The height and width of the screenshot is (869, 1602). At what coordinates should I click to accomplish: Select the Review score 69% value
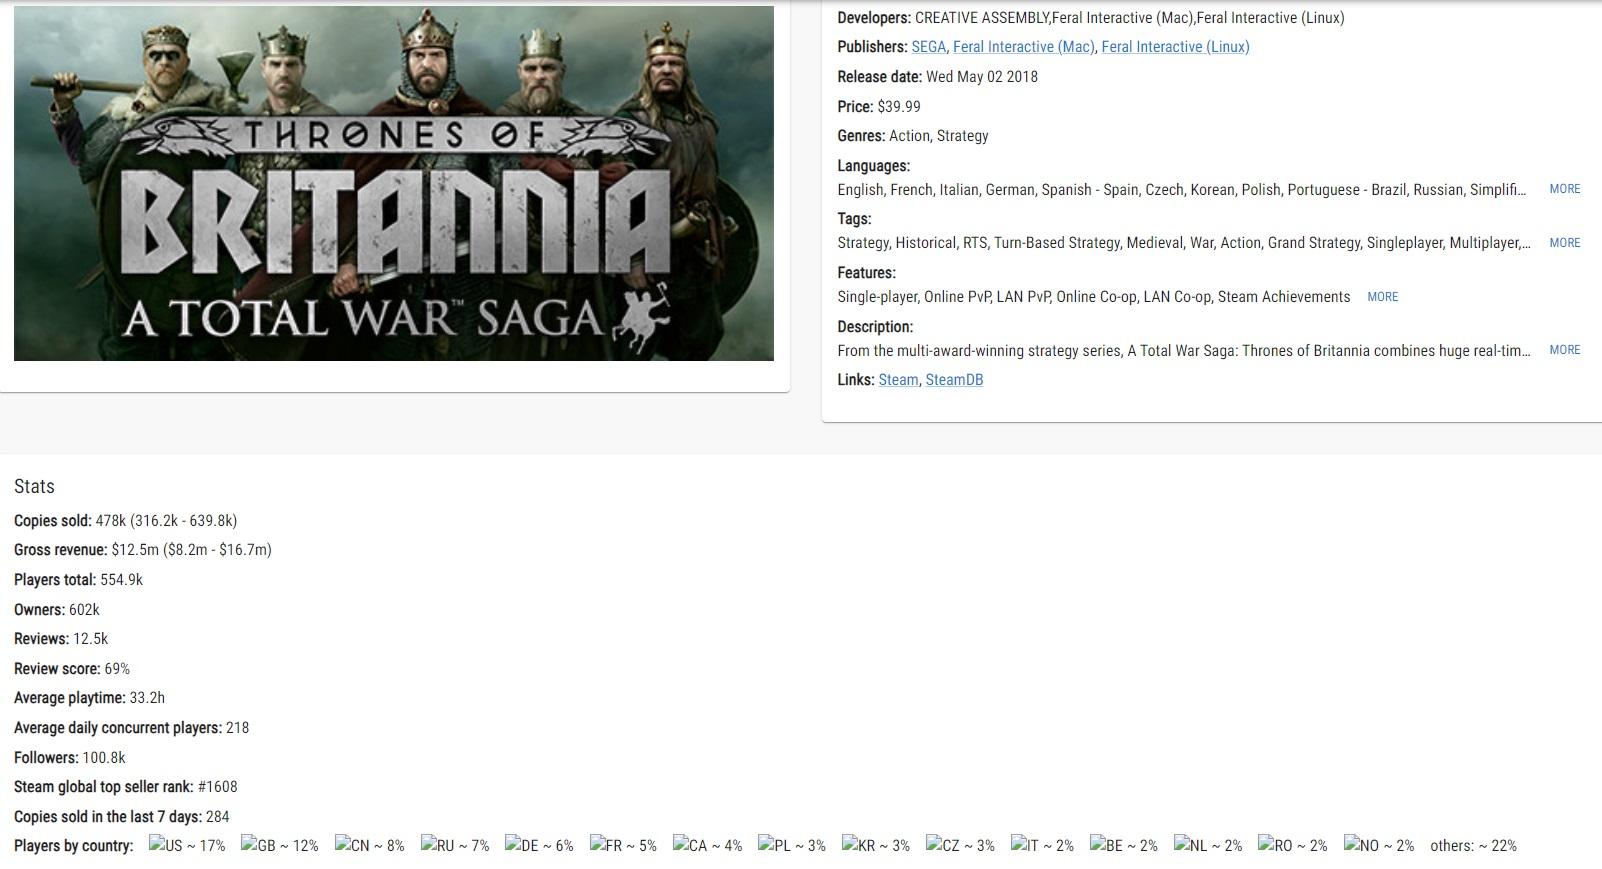pyautogui.click(x=117, y=669)
